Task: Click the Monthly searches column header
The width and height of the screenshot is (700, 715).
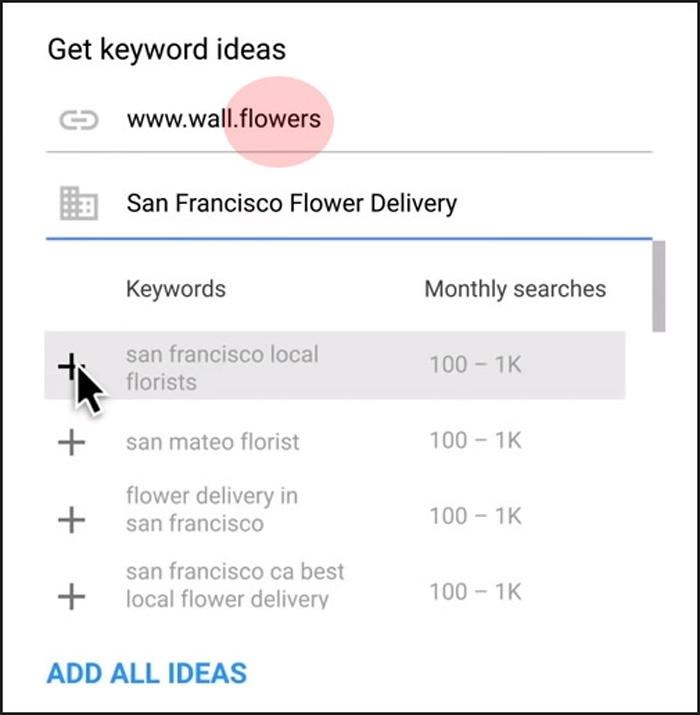Action: (x=515, y=289)
